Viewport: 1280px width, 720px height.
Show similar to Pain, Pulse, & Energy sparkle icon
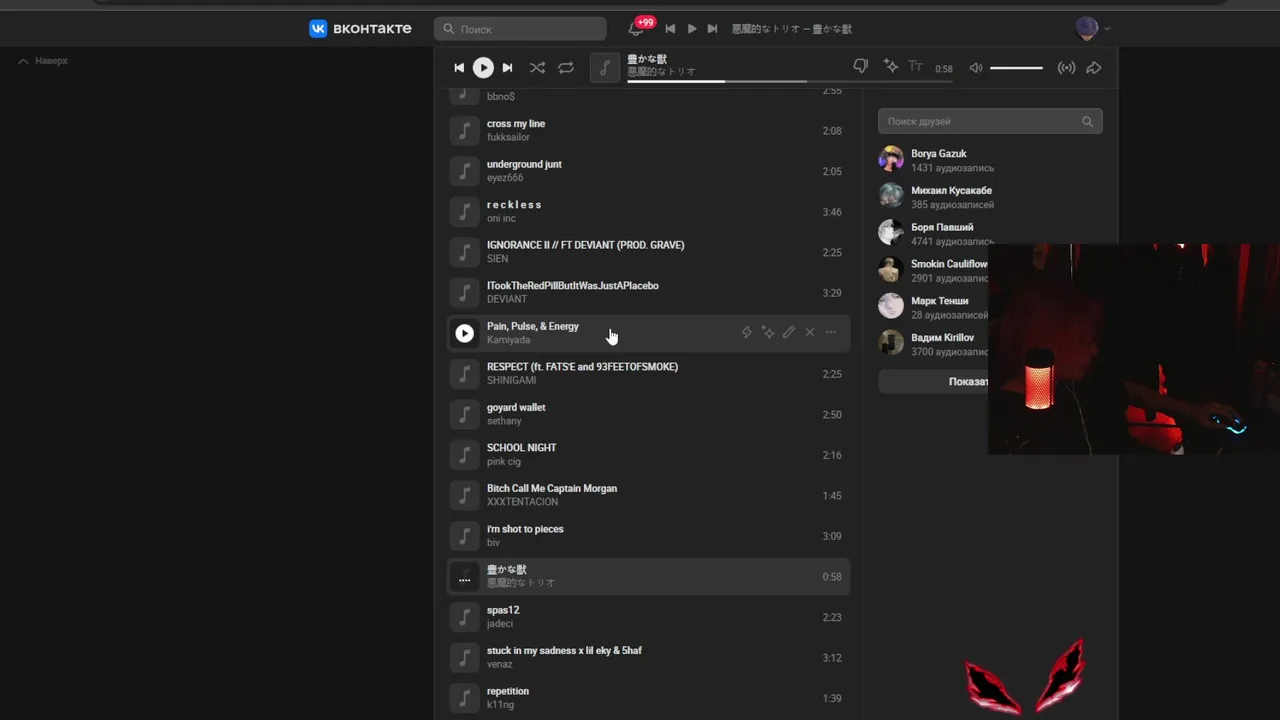(767, 332)
